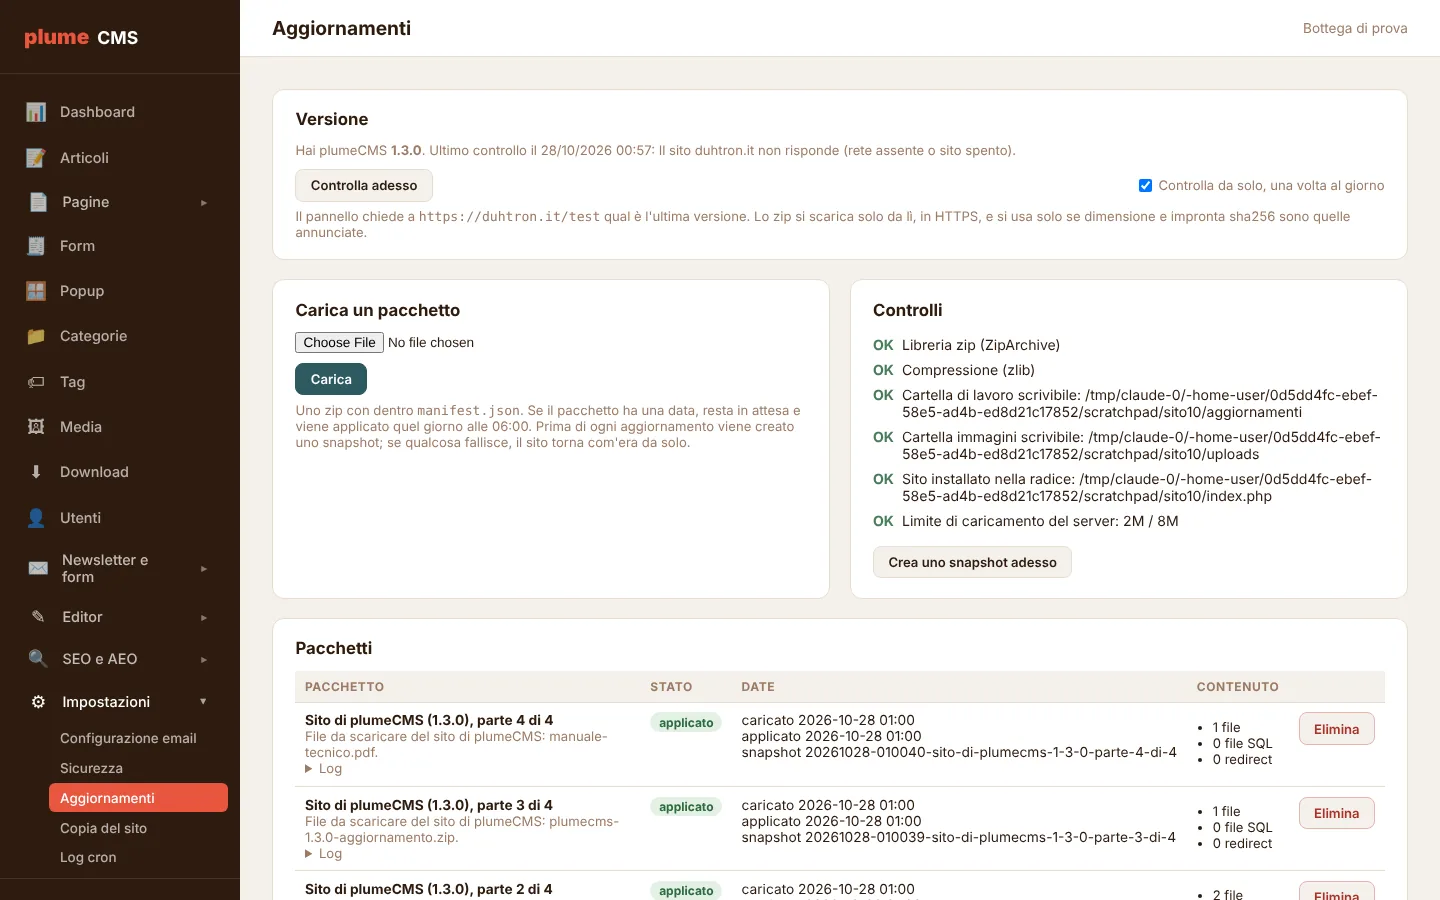
Task: Click the Editor pencil icon
Action: coord(38,617)
